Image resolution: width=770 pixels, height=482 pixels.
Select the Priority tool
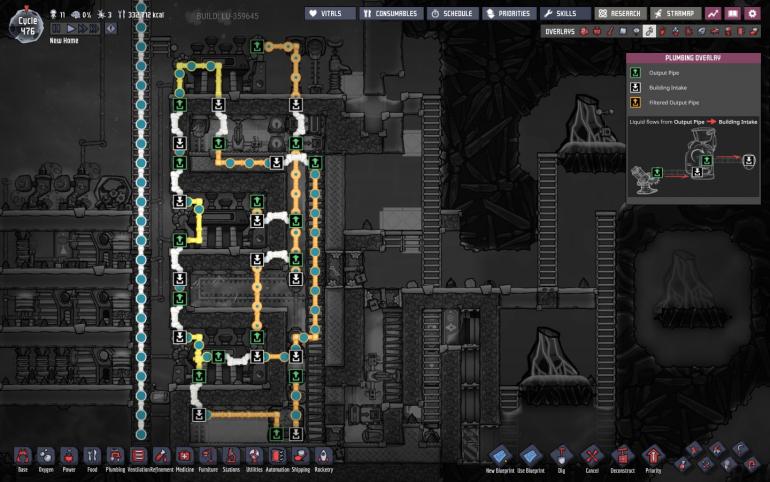coord(653,460)
